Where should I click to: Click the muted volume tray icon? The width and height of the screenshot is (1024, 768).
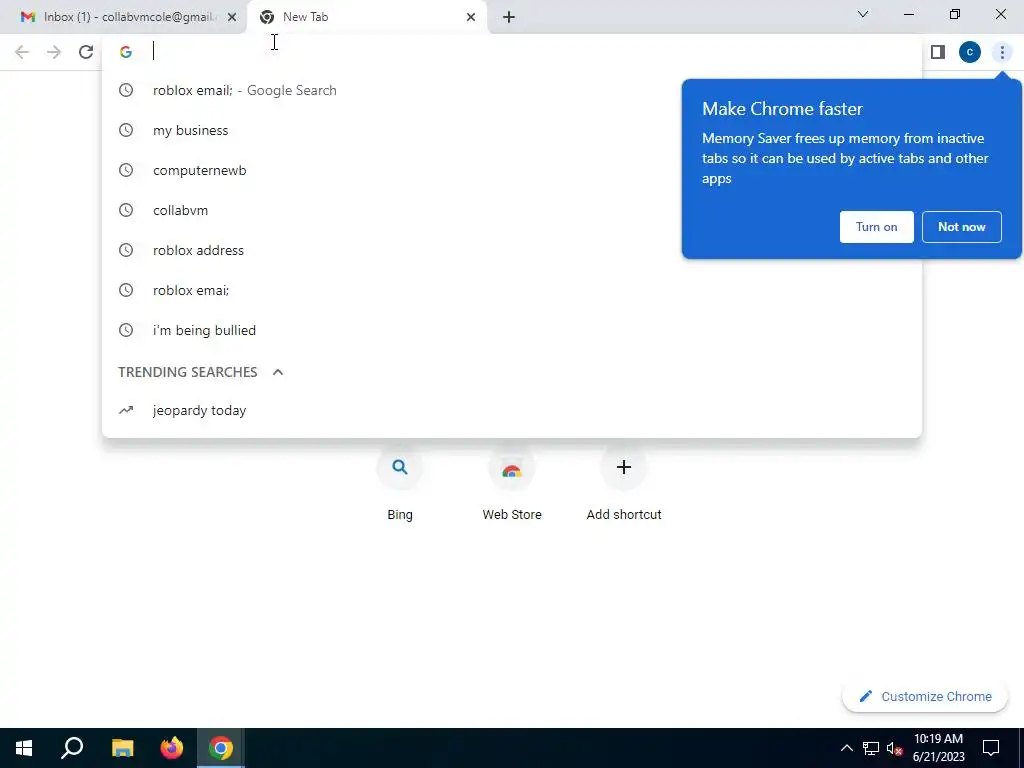coord(894,748)
